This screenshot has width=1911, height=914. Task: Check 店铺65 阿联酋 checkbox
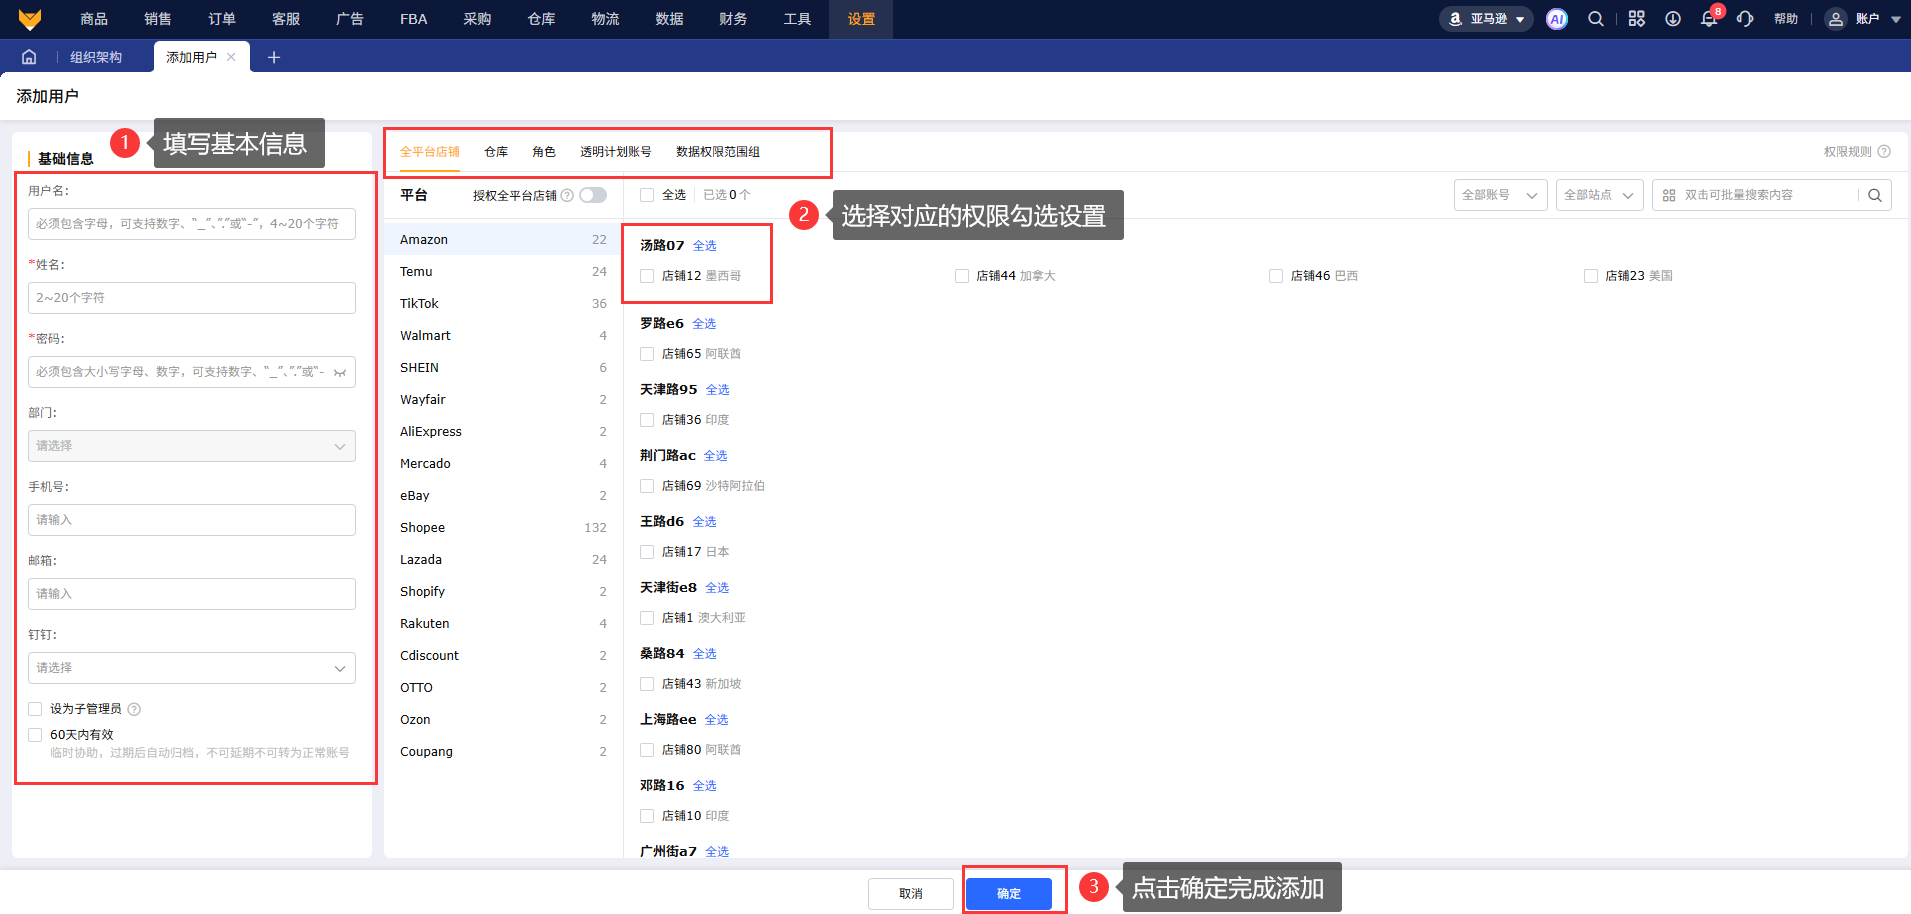647,354
